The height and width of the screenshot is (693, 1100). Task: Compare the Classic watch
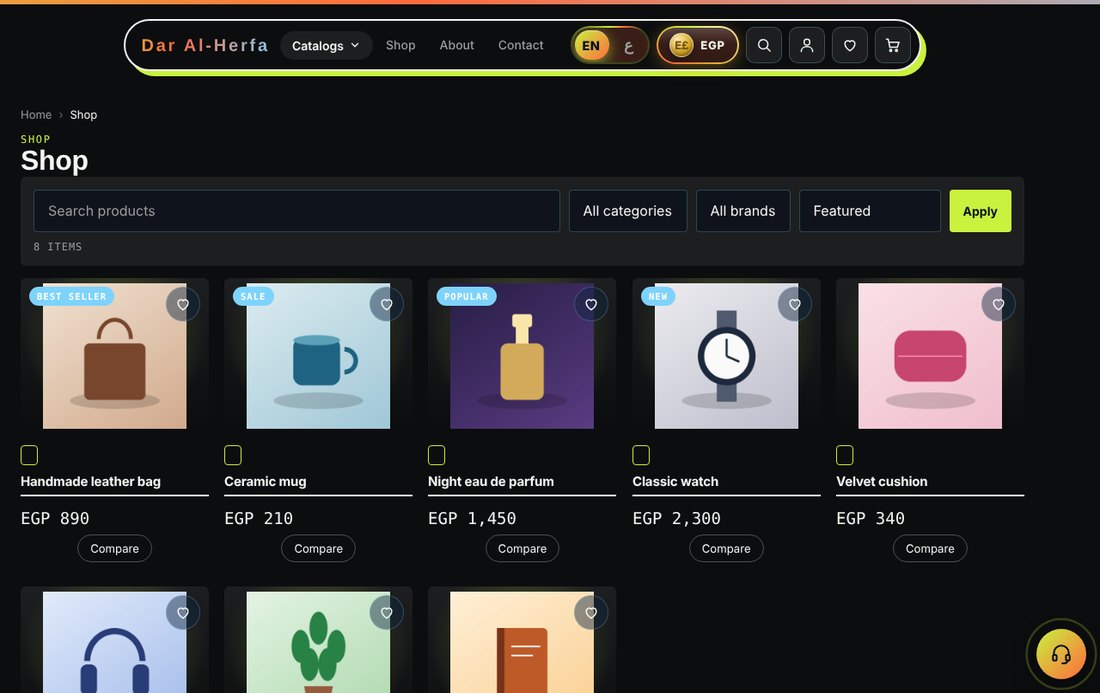(726, 549)
